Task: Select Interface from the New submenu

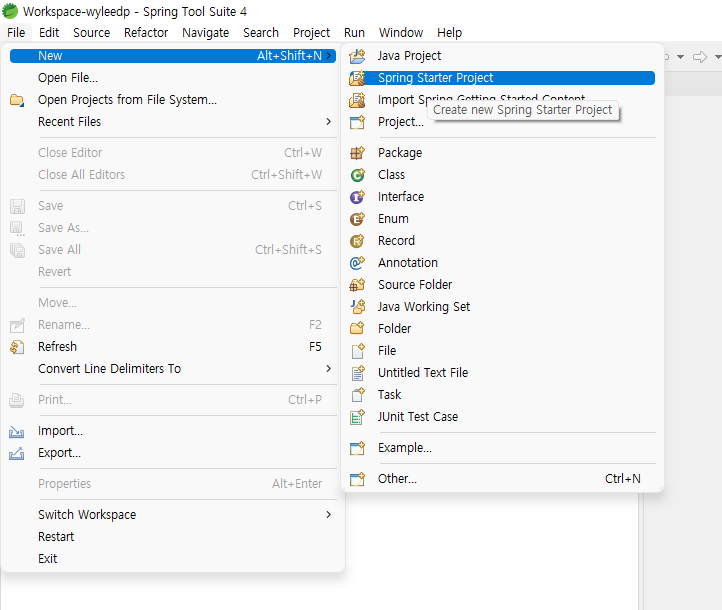Action: coord(502,197)
